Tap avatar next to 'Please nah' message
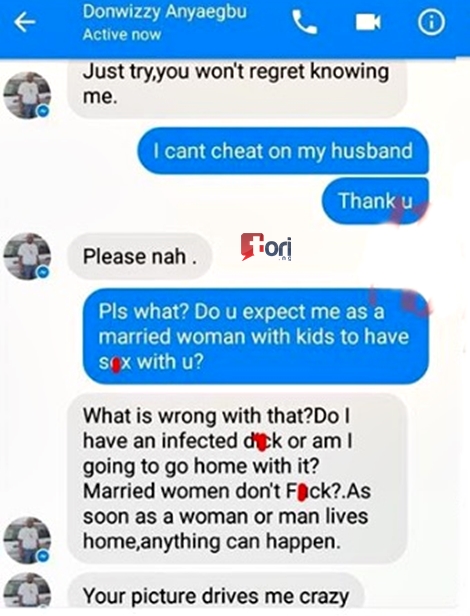The image size is (470, 616). click(x=27, y=256)
